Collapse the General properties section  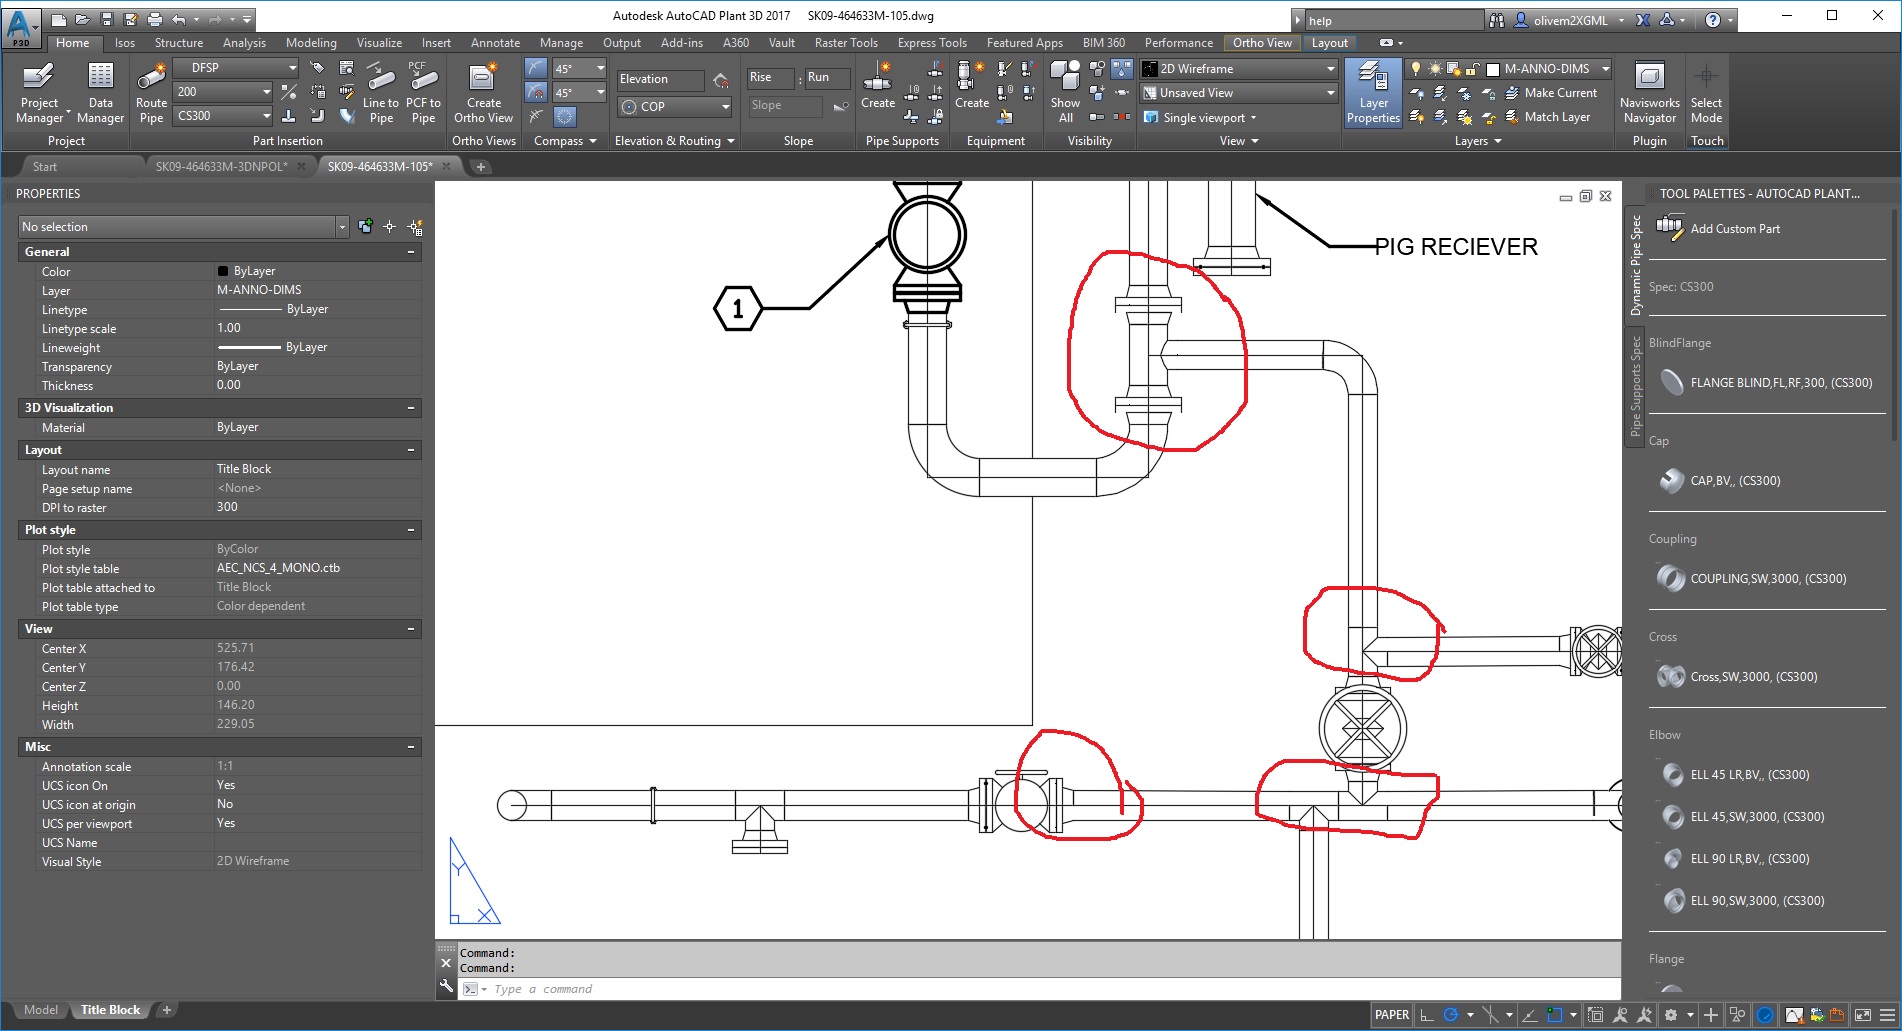(411, 252)
